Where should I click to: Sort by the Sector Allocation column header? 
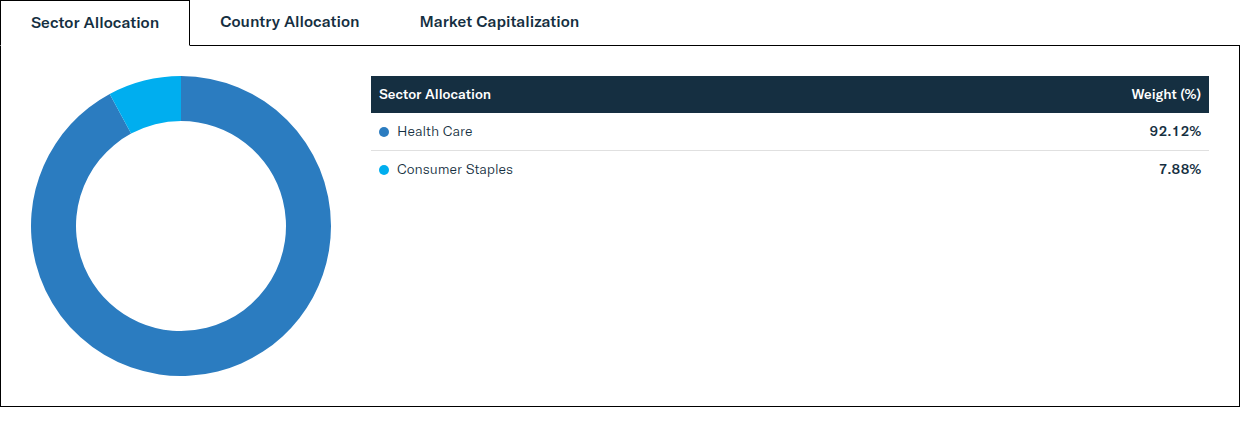(x=435, y=94)
